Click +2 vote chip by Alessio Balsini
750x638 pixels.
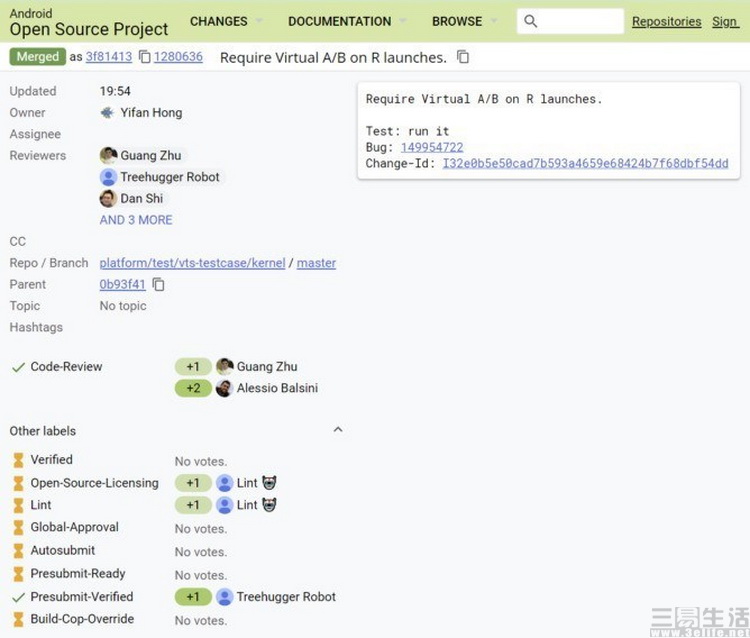[193, 388]
